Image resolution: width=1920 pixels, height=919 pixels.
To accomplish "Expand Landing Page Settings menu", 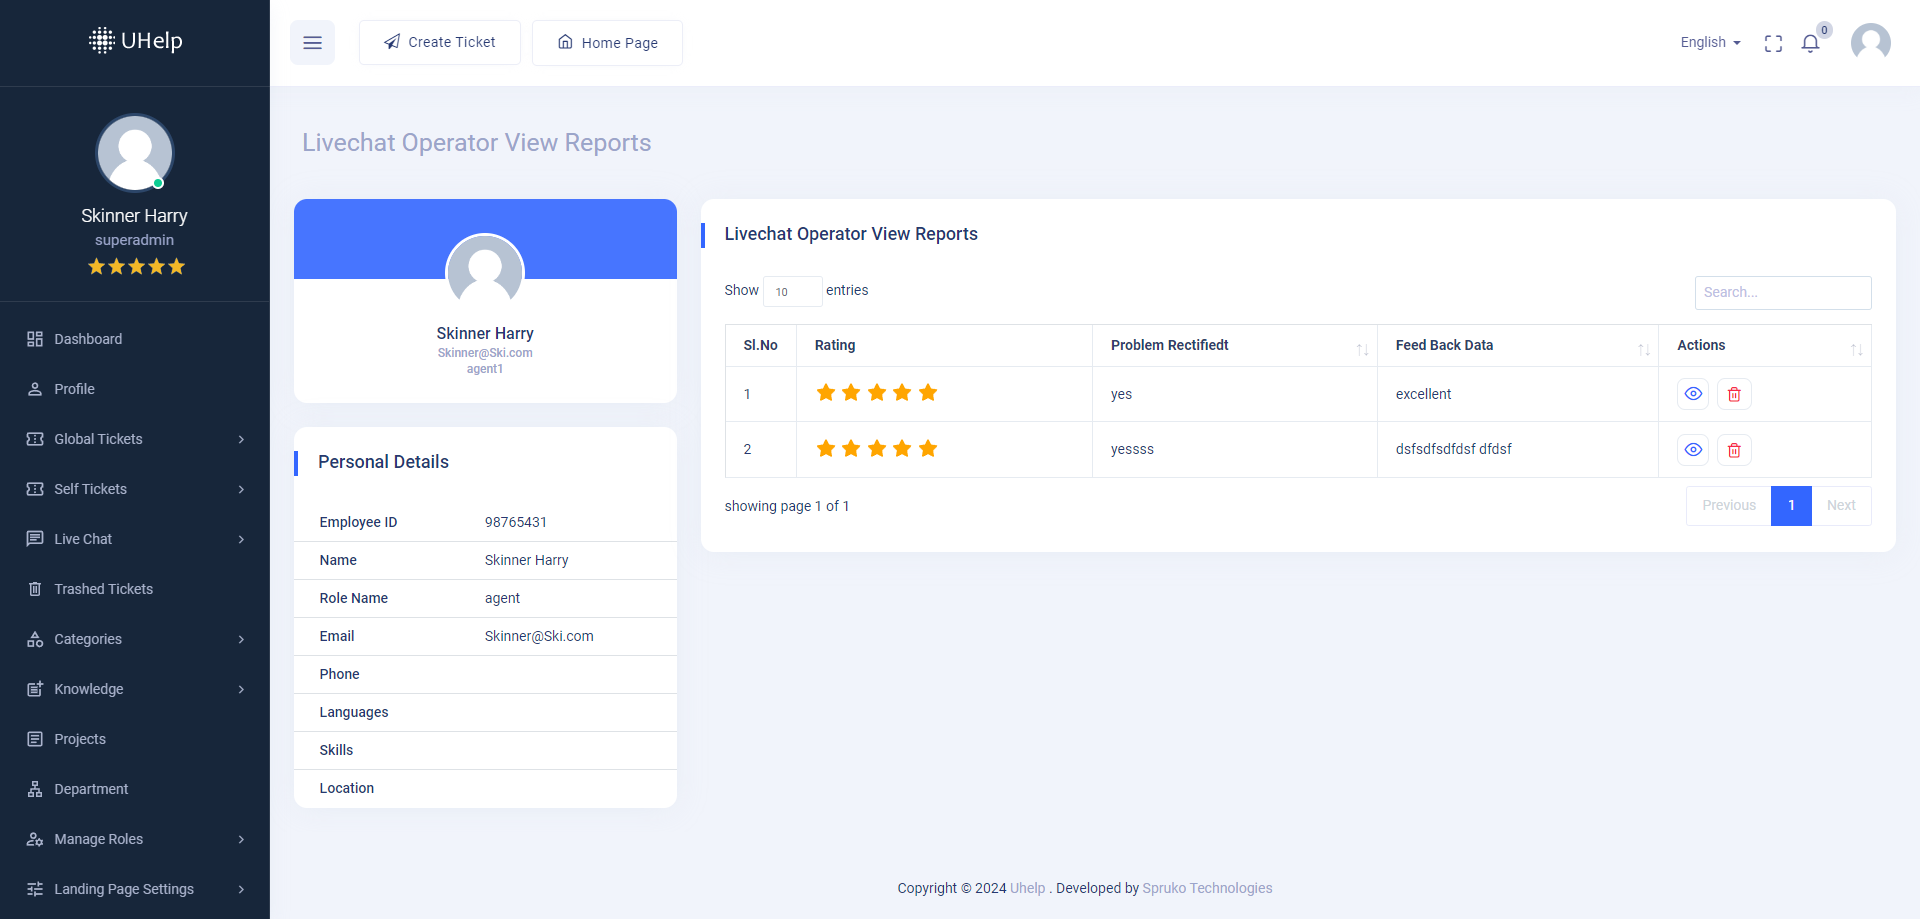I will 124,889.
